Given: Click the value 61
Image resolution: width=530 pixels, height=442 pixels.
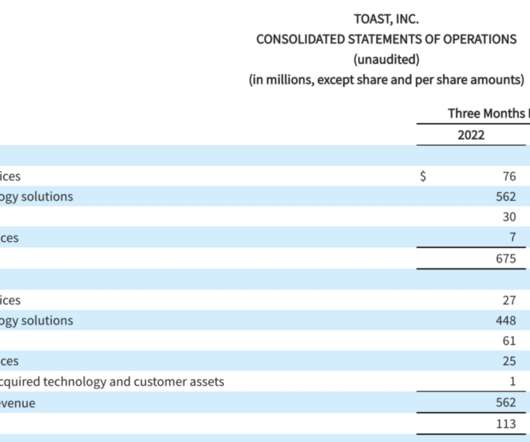Looking at the screenshot, I should tap(509, 341).
